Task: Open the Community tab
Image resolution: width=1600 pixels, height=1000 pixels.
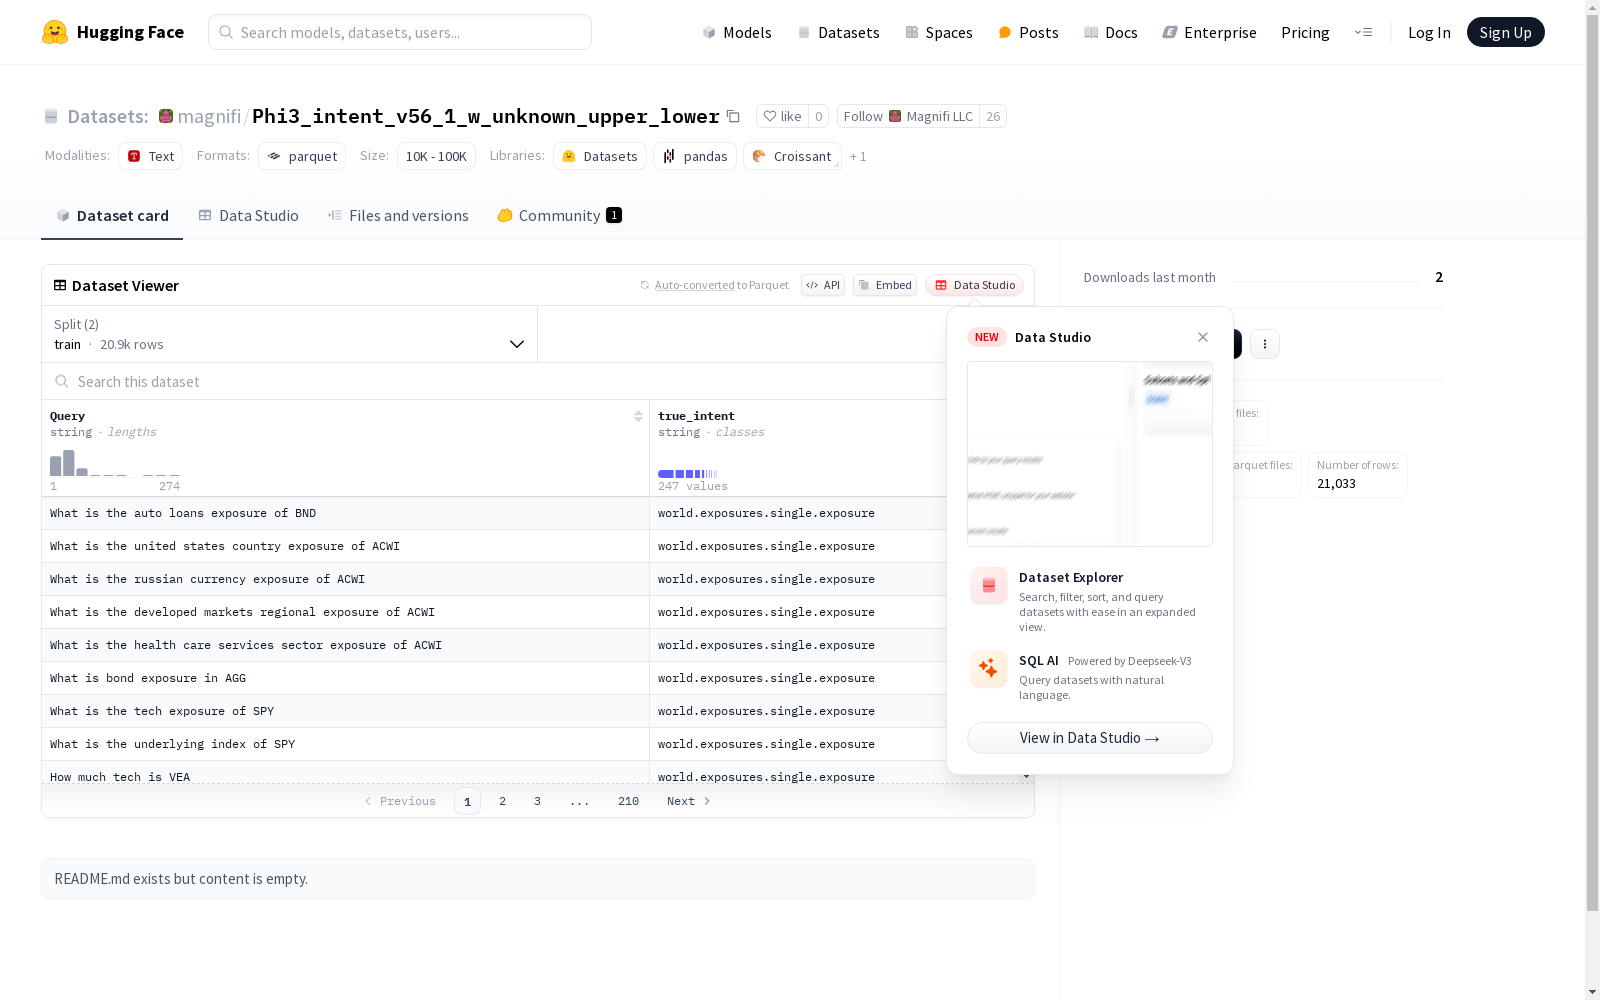Action: pyautogui.click(x=559, y=215)
